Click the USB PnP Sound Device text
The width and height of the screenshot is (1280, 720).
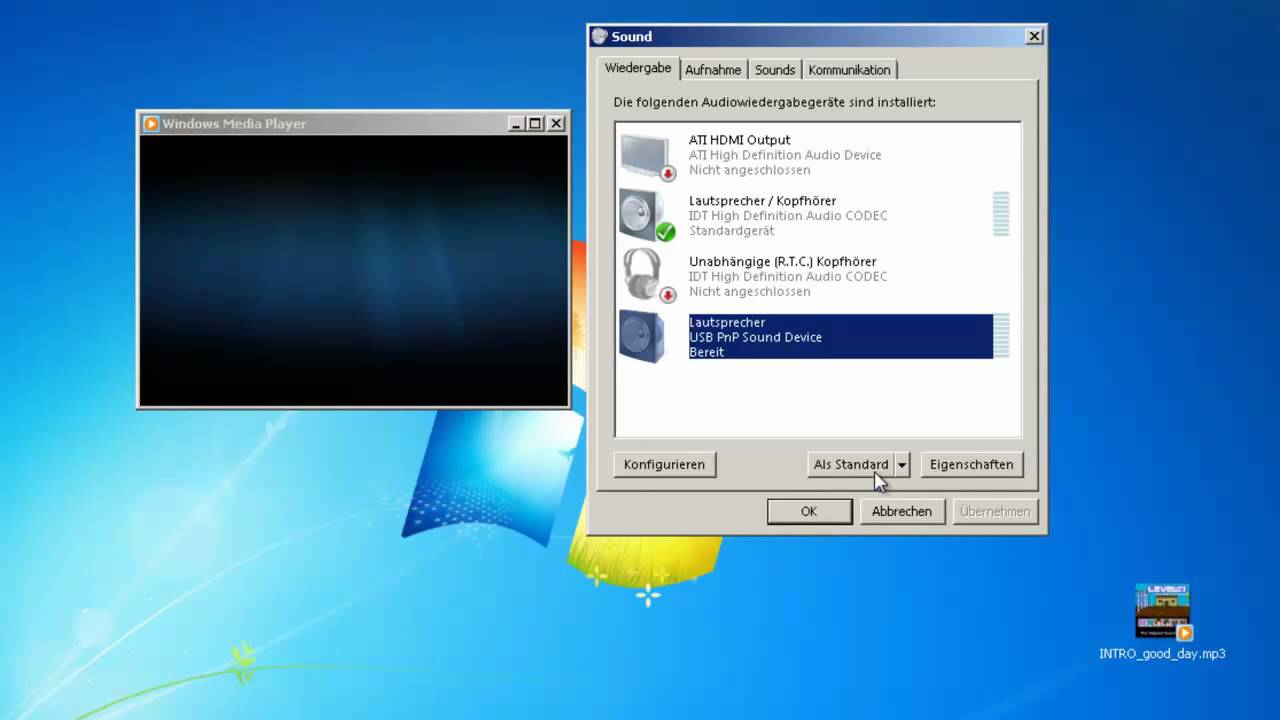point(755,337)
